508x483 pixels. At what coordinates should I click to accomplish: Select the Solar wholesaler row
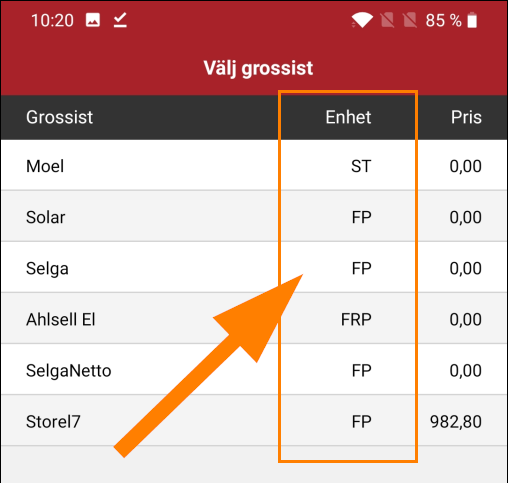click(x=254, y=216)
